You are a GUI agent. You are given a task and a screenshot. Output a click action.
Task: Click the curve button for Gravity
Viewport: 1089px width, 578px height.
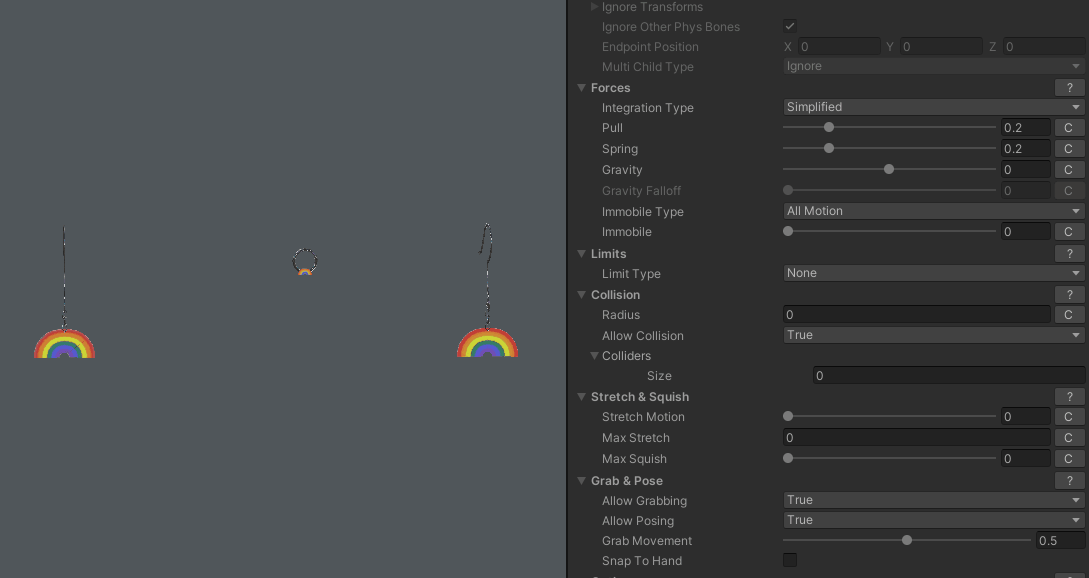[x=1068, y=170]
